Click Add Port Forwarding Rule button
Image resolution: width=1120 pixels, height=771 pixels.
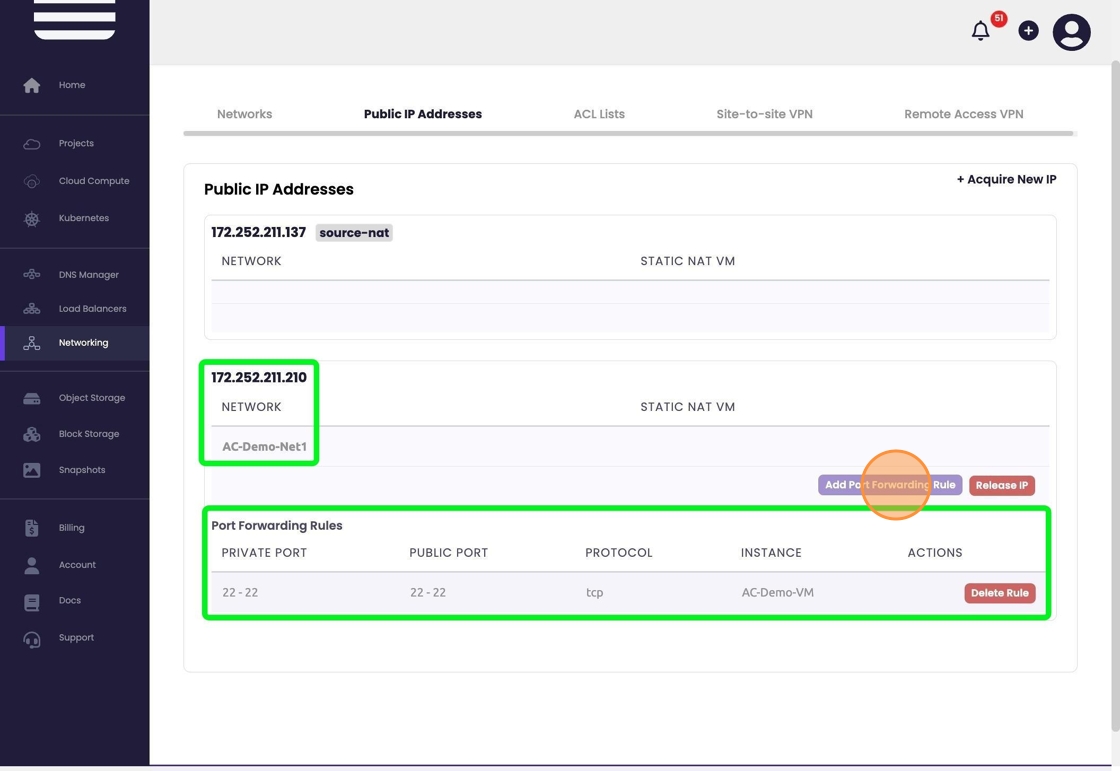[889, 485]
